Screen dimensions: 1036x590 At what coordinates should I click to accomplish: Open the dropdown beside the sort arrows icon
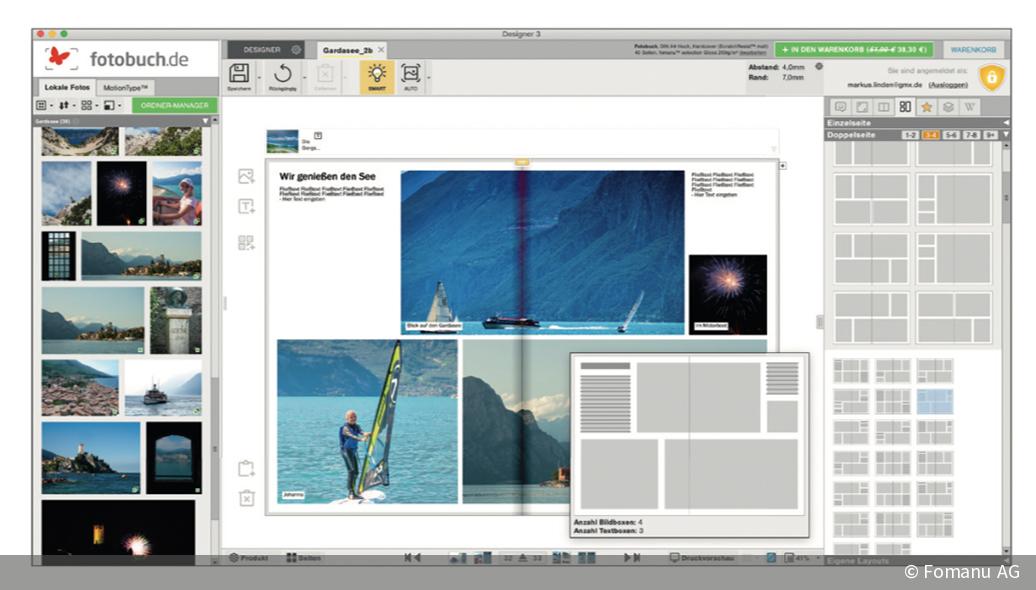(74, 106)
